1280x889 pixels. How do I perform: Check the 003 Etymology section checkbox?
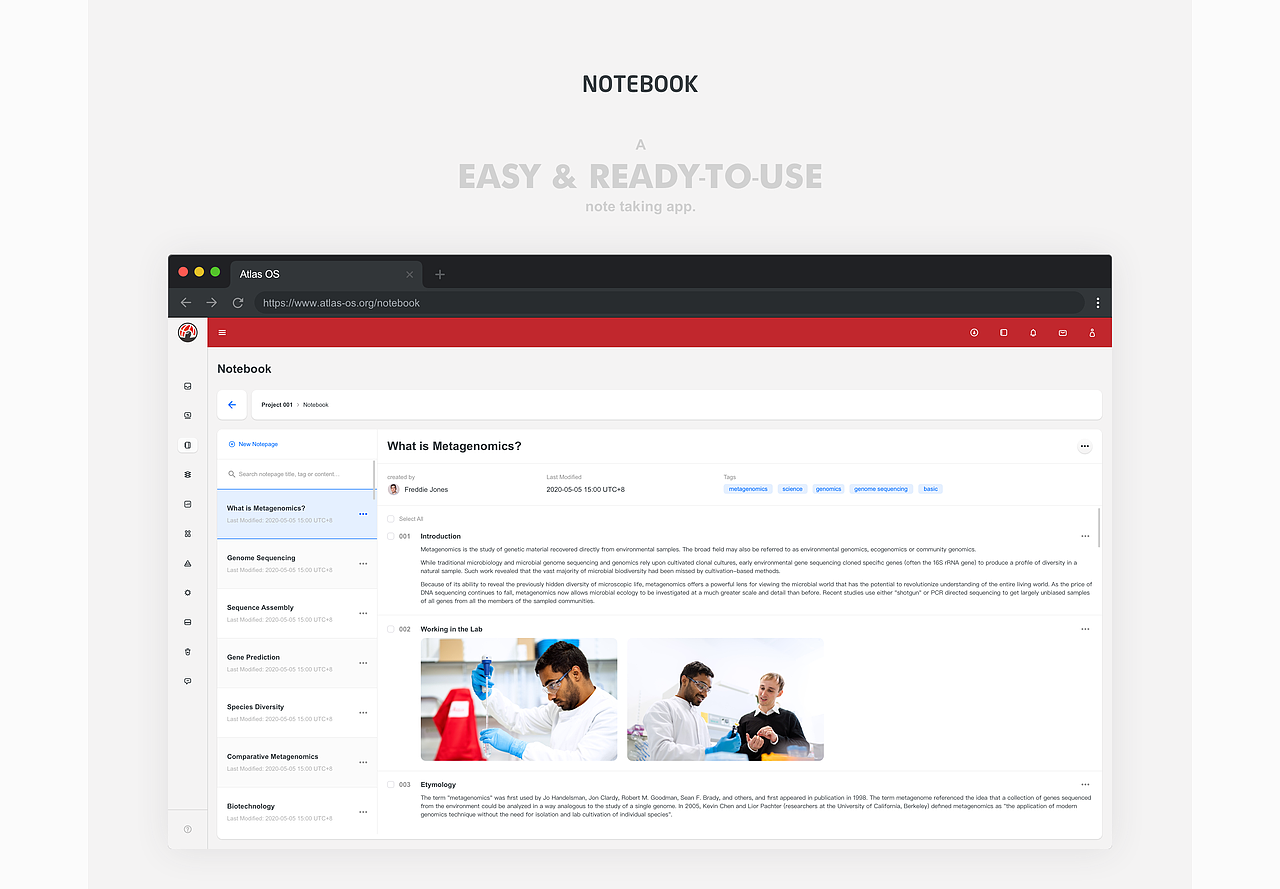[x=391, y=785]
